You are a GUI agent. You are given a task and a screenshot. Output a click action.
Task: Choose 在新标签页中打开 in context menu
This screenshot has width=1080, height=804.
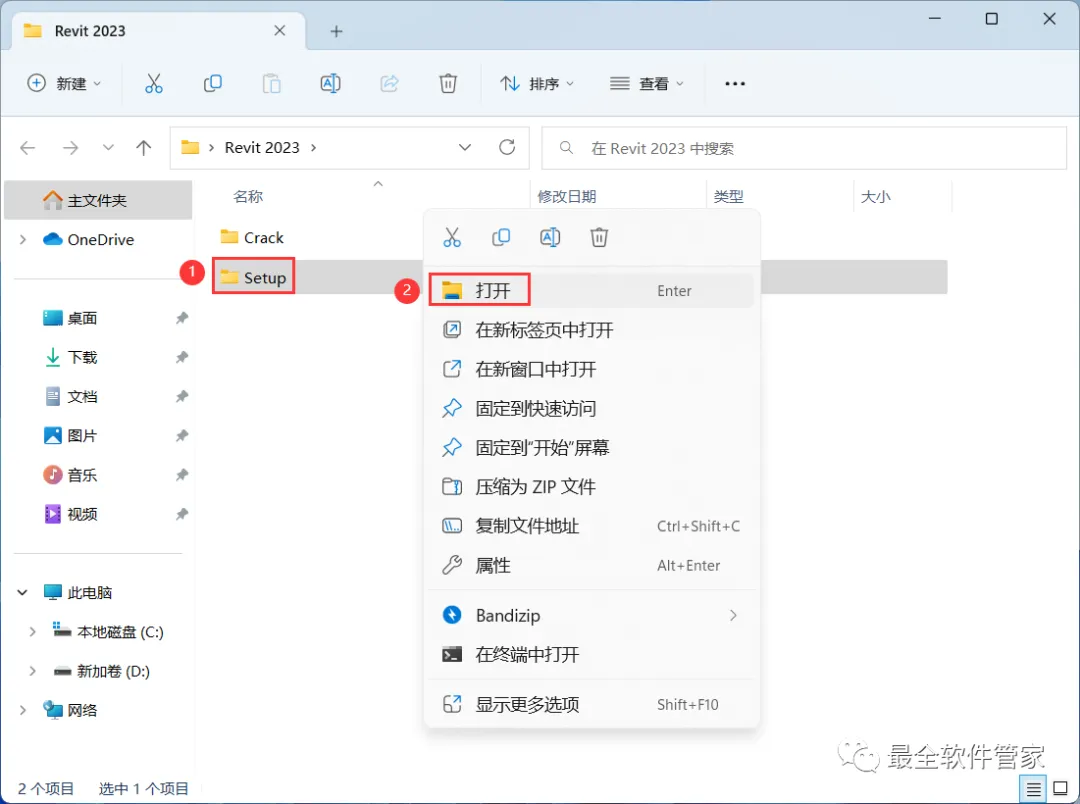click(x=592, y=330)
